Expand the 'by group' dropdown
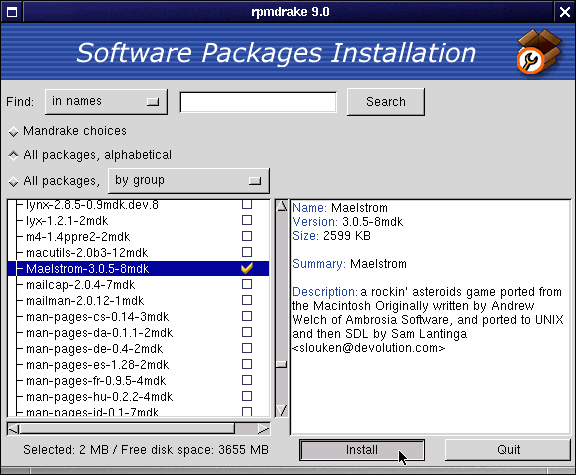This screenshot has height=475, width=576. (x=189, y=181)
